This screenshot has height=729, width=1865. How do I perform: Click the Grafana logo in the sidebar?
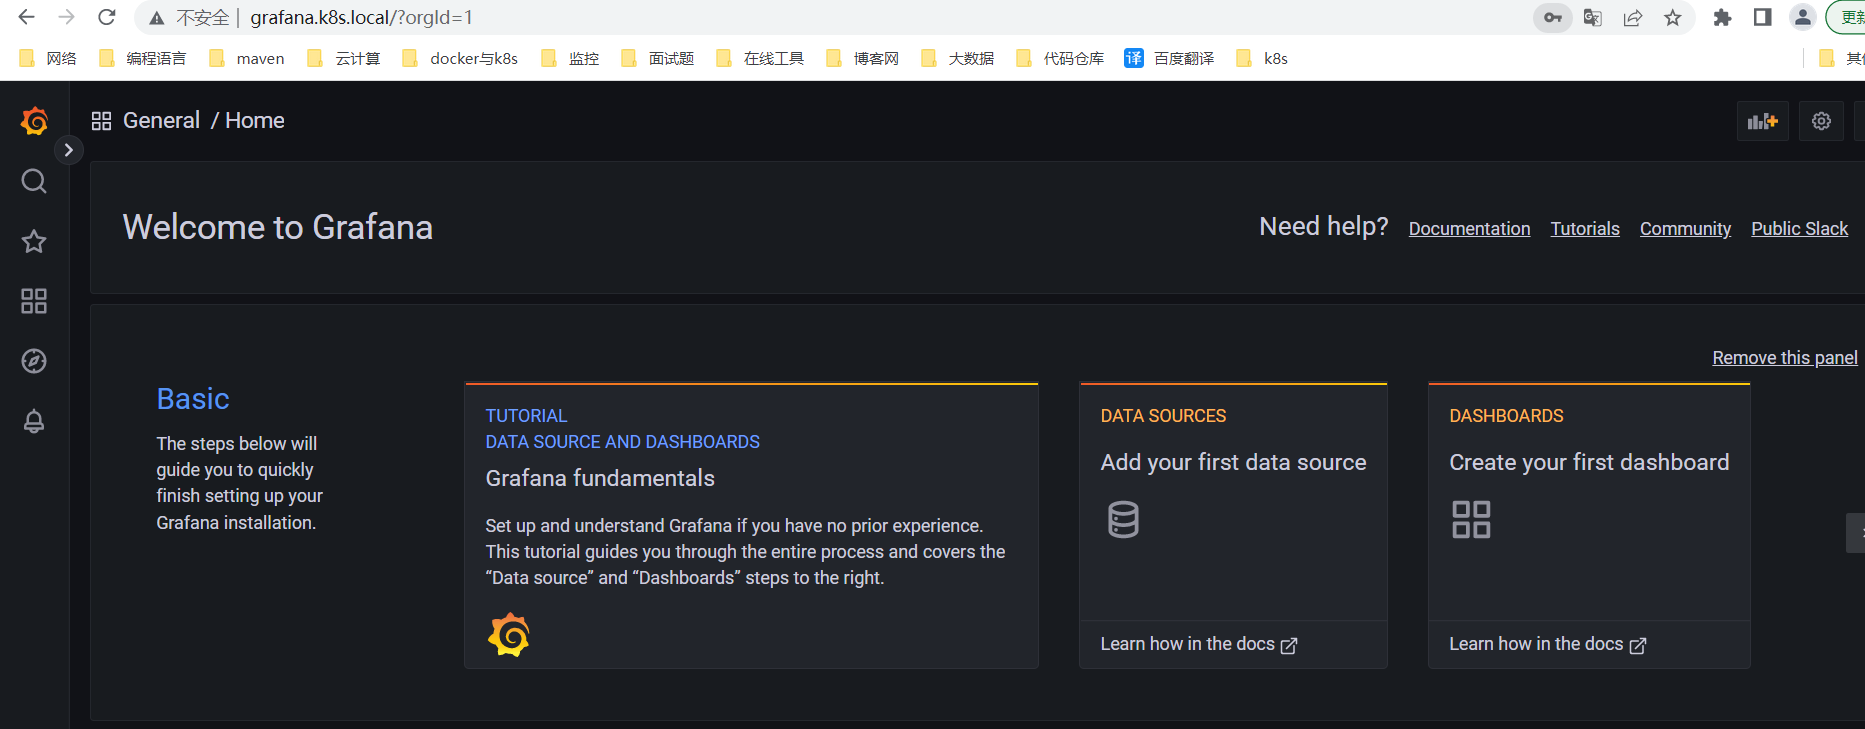[x=34, y=121]
